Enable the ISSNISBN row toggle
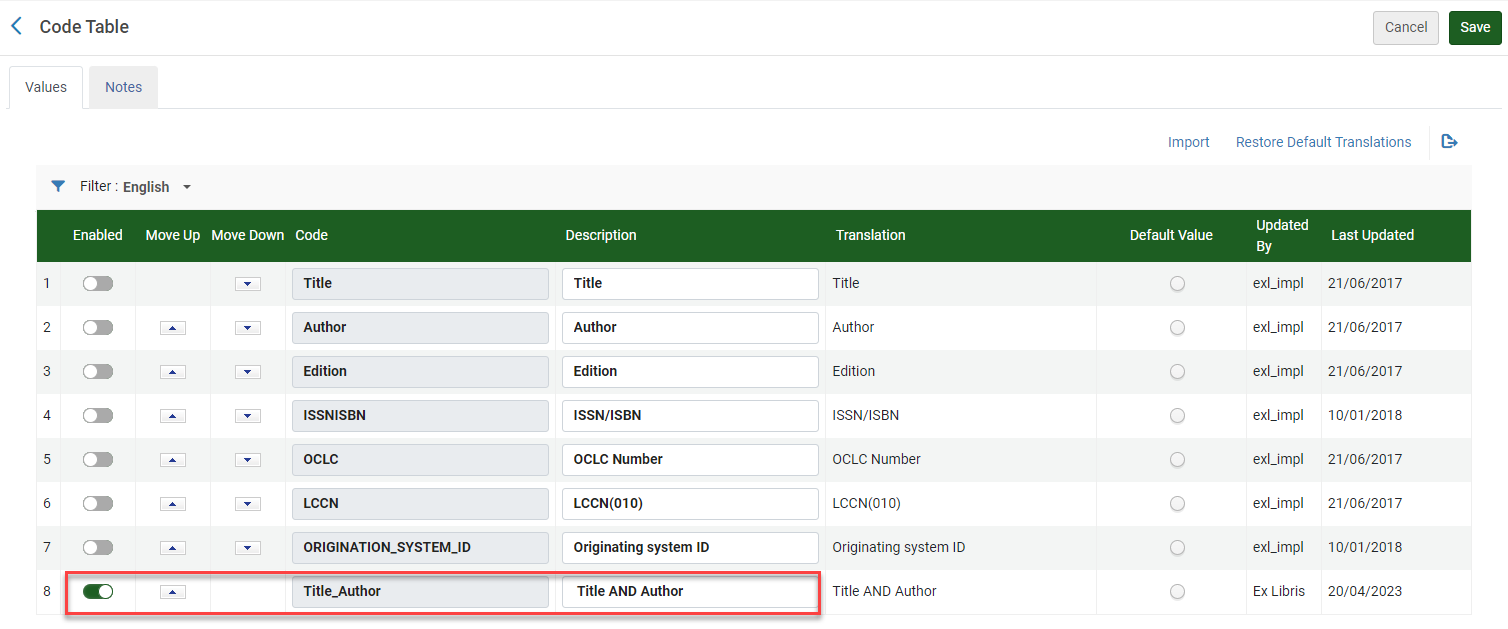Image resolution: width=1508 pixels, height=629 pixels. 98,416
